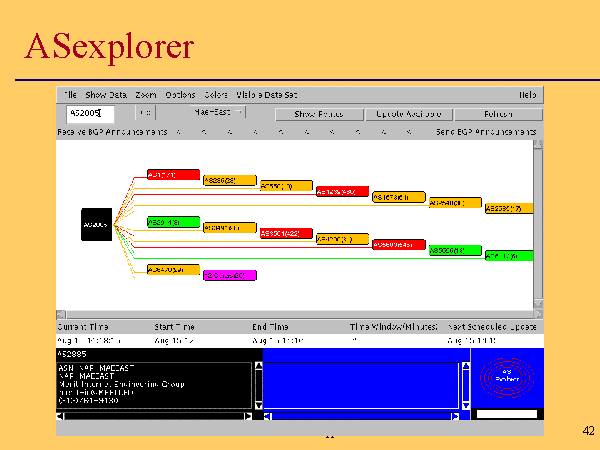The width and height of the screenshot is (600, 450).
Task: Expand the Mae-East dropdown
Action: click(214, 114)
